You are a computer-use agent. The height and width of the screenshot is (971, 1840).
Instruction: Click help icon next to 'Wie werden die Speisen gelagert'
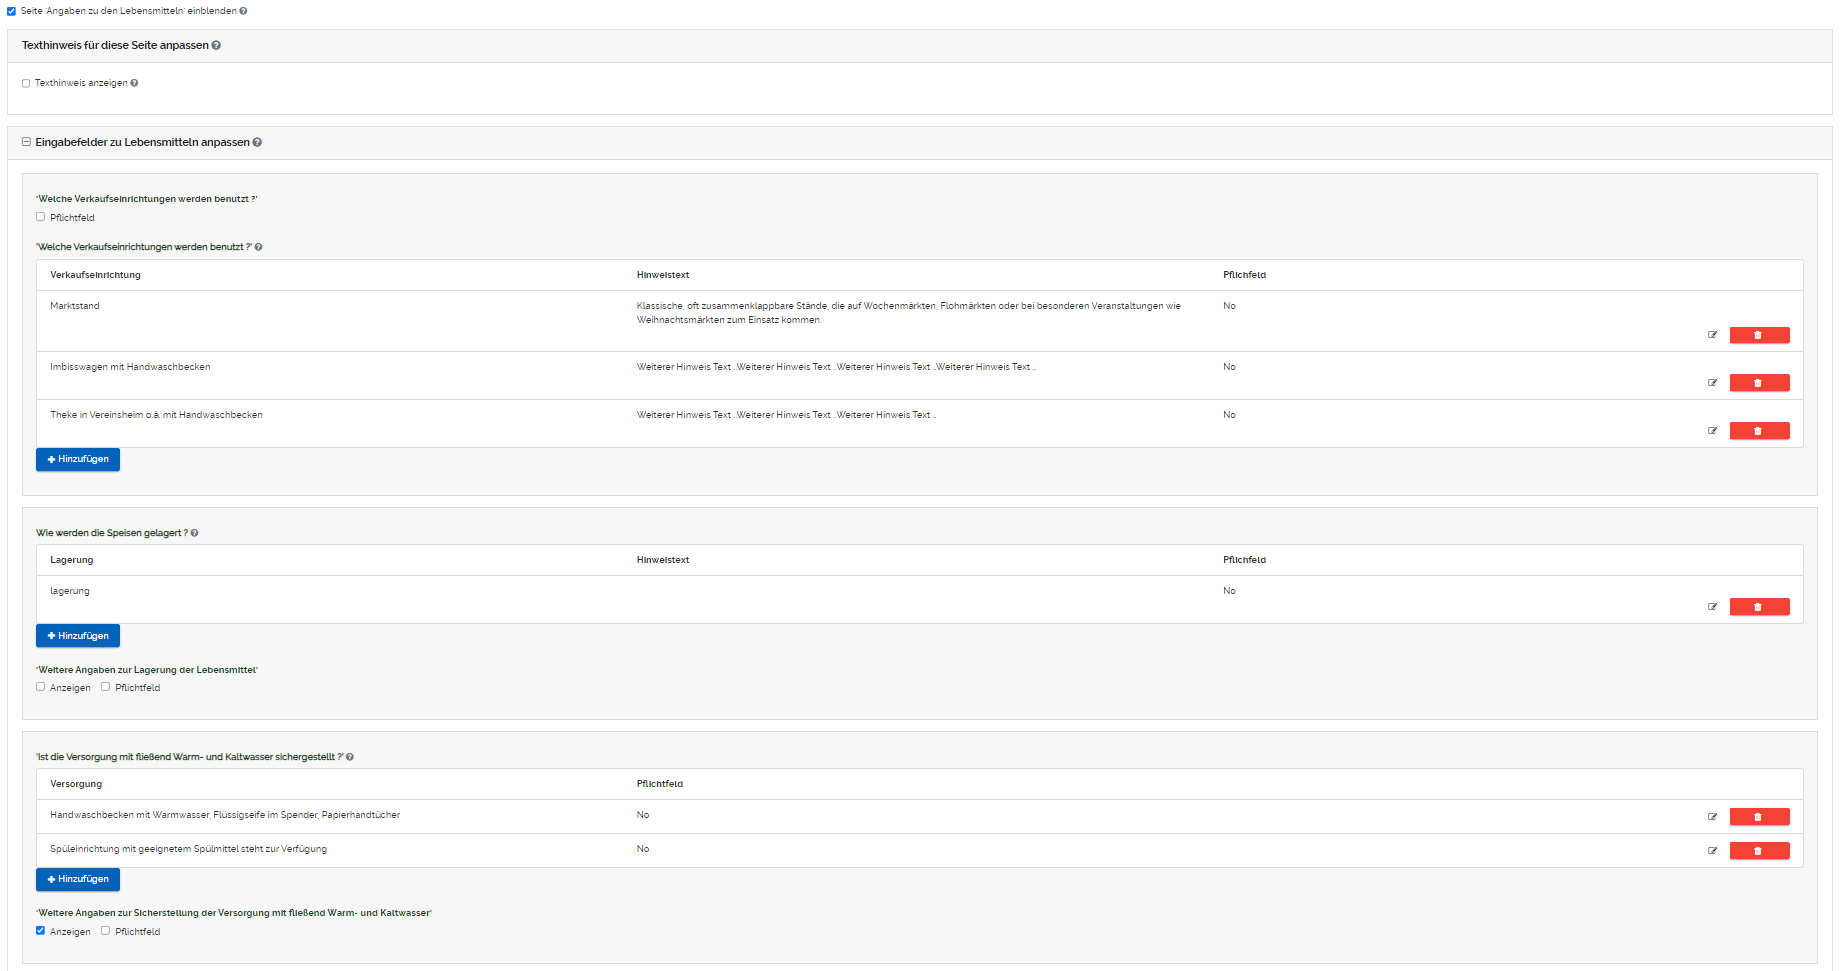tap(194, 533)
